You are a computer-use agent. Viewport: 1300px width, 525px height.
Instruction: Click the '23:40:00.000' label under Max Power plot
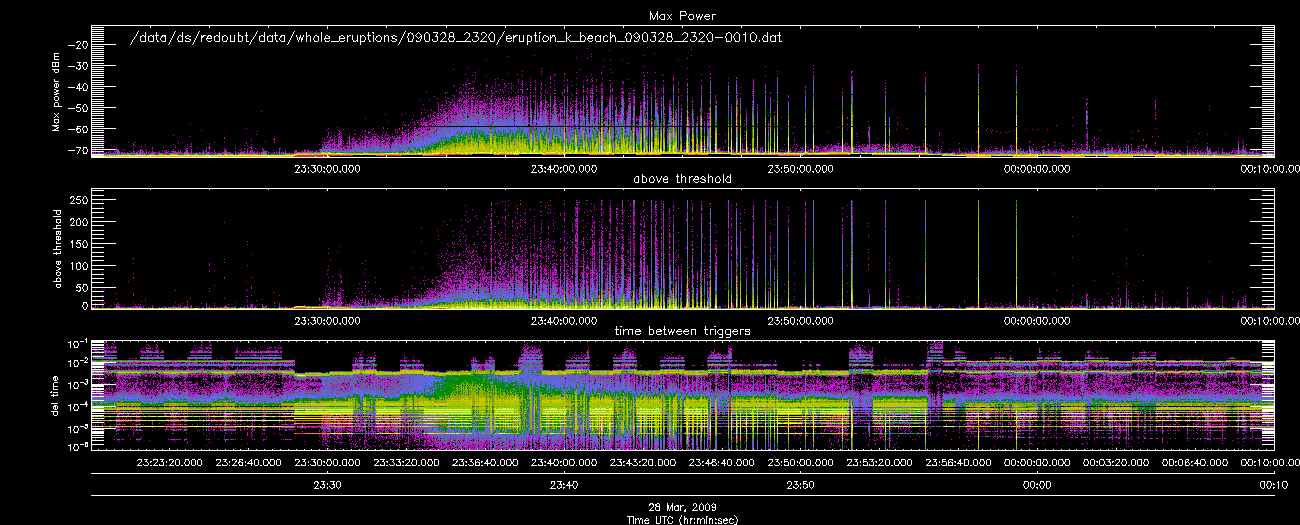tap(564, 169)
